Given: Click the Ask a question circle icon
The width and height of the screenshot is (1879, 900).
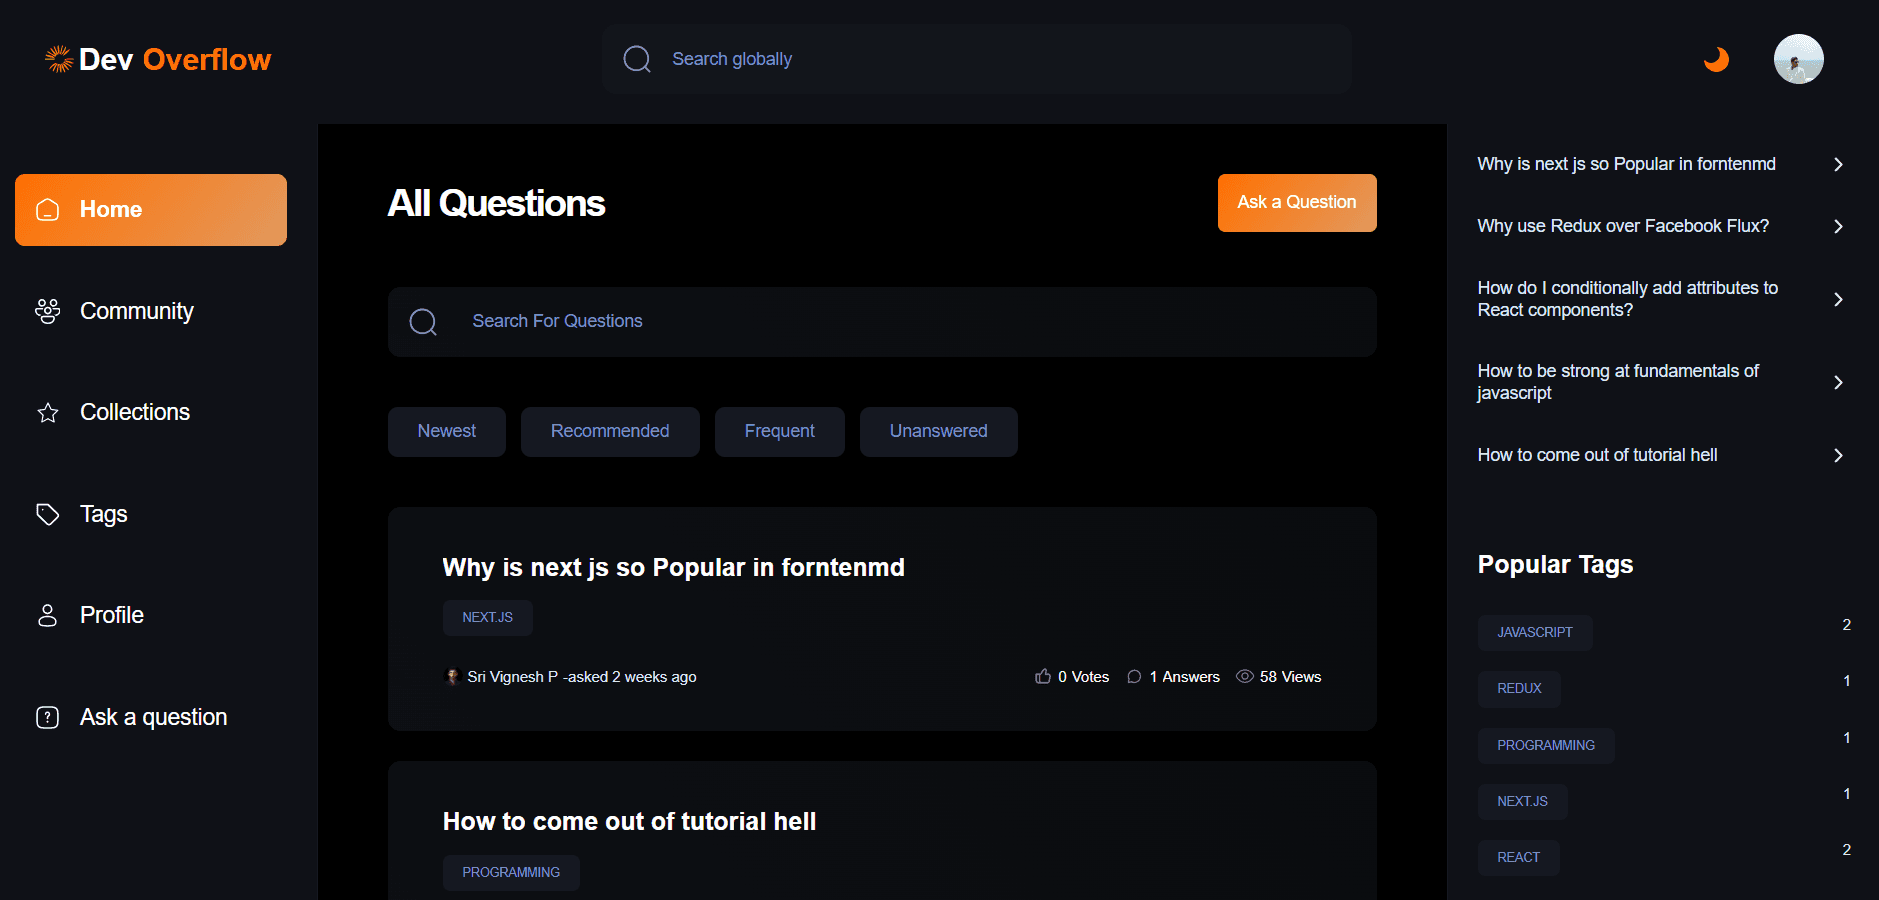Looking at the screenshot, I should click(x=47, y=717).
